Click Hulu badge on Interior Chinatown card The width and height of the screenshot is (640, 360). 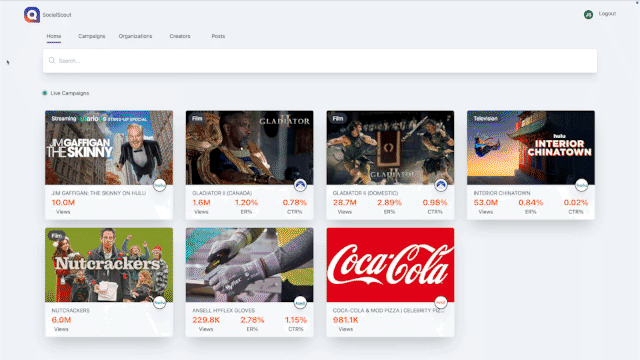click(582, 185)
